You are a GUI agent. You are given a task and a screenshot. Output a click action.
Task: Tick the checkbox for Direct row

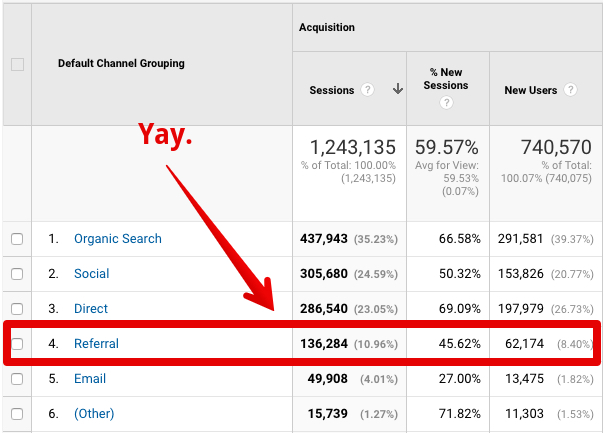16,309
